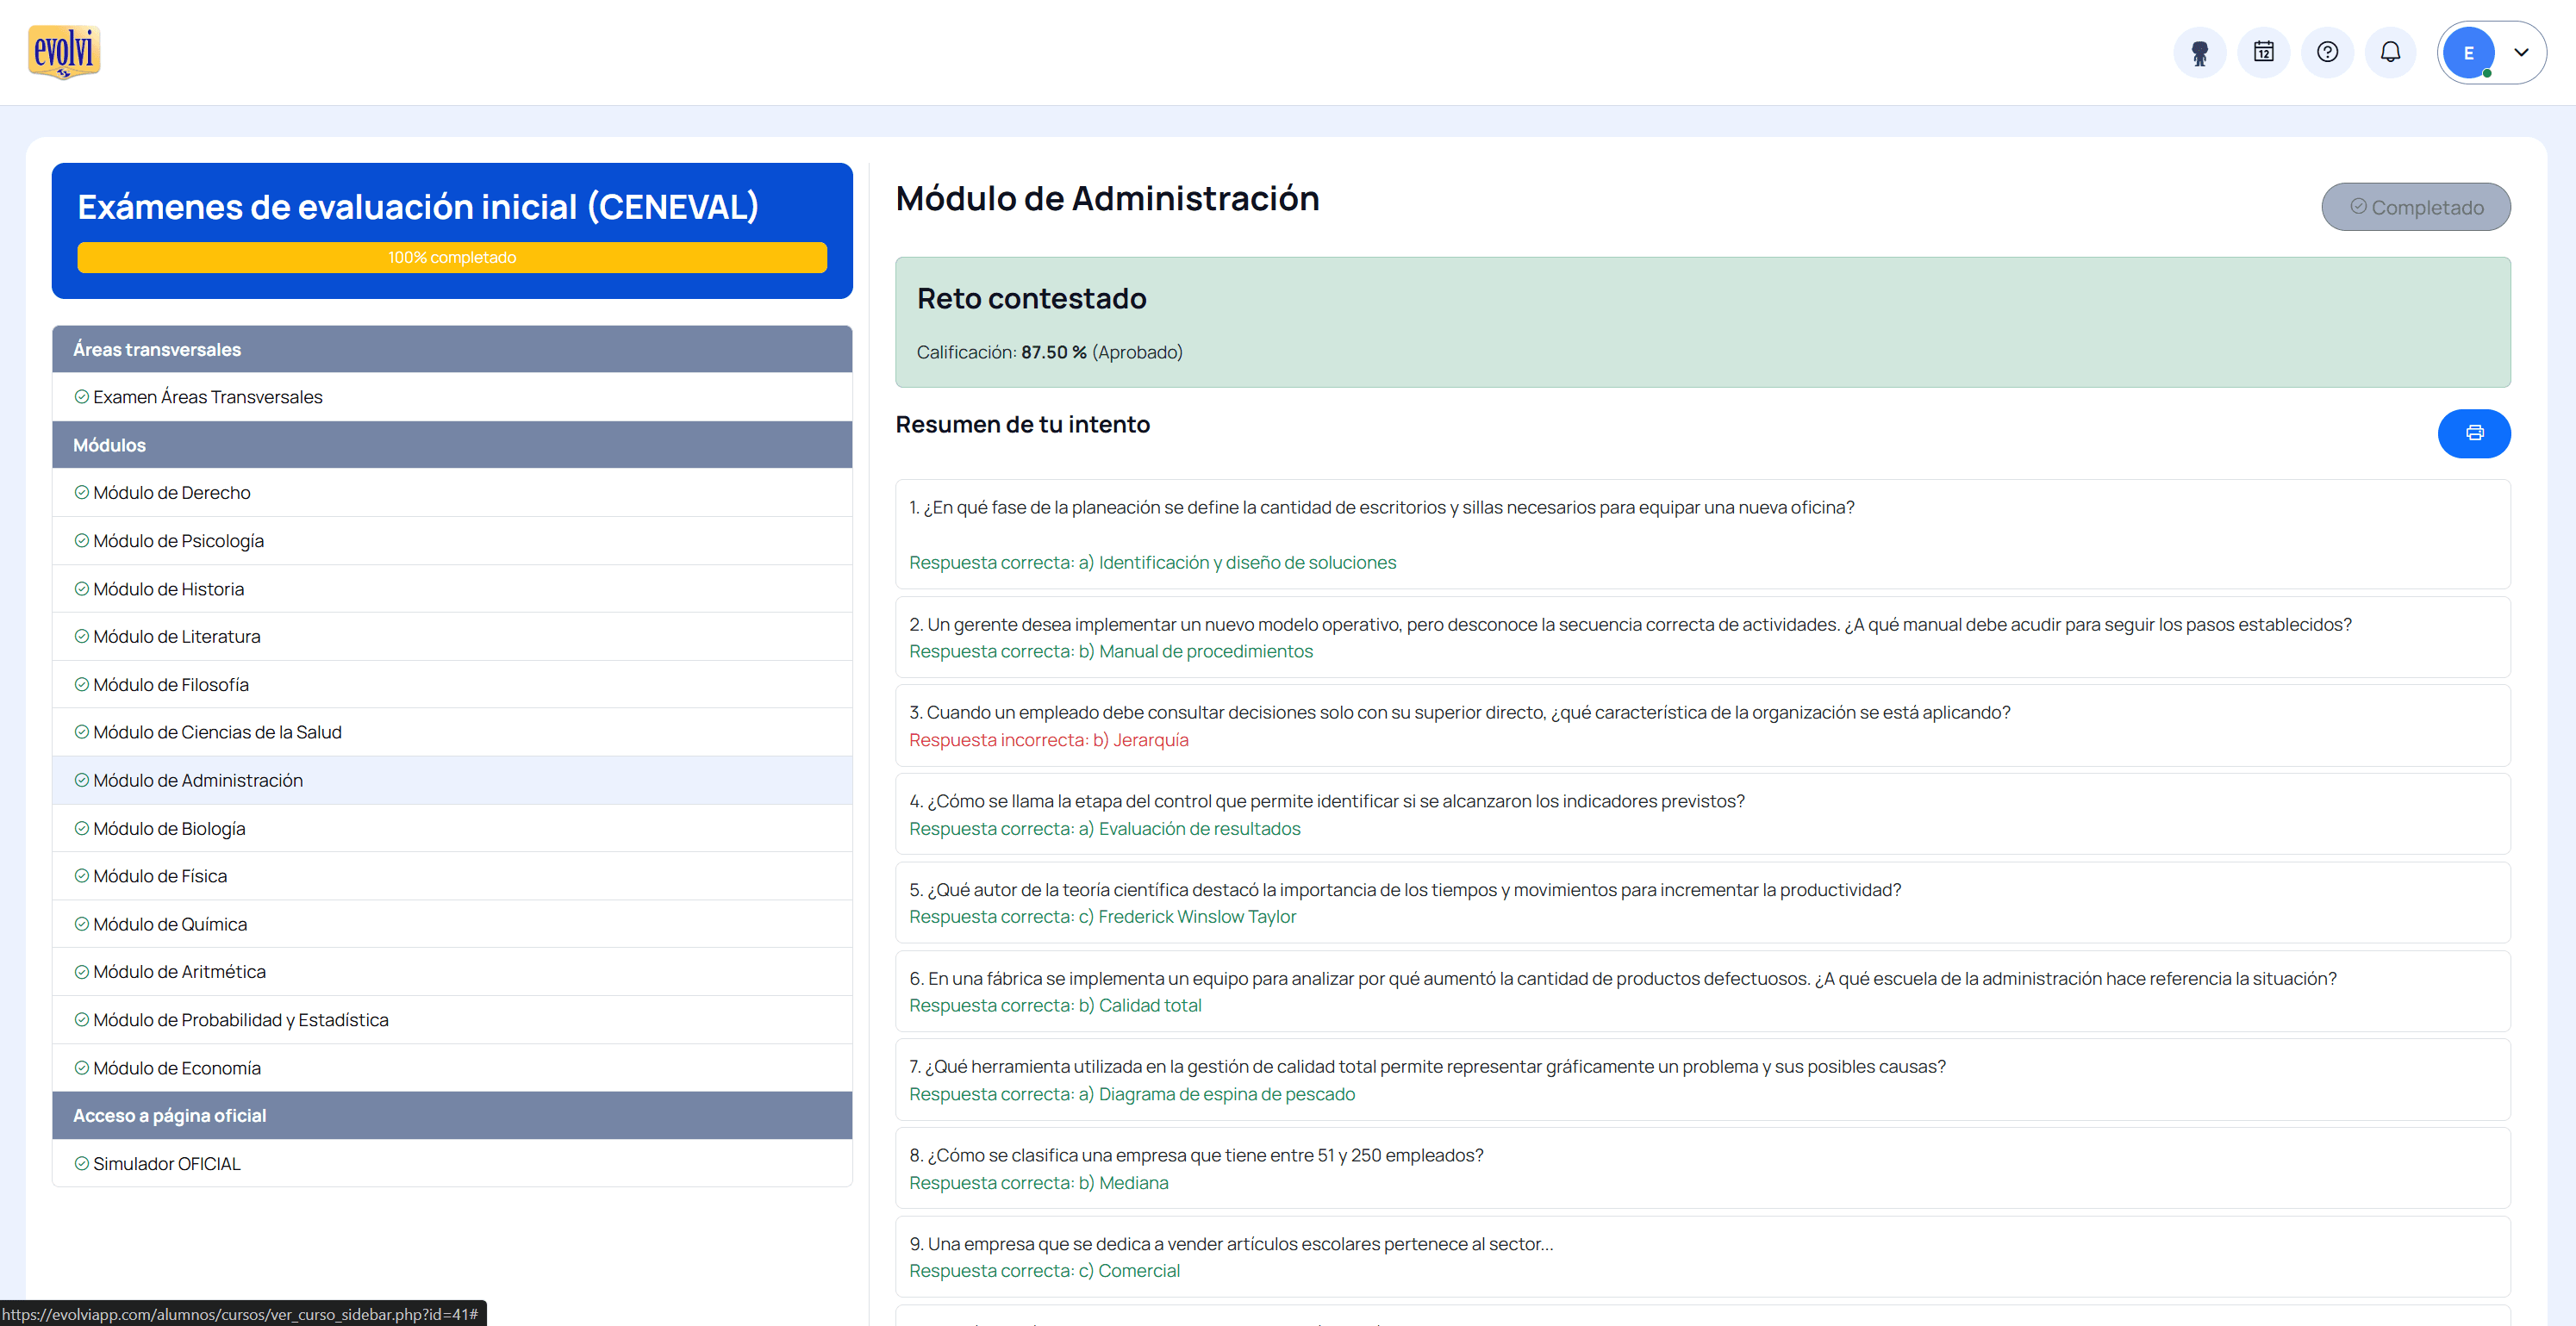This screenshot has width=2576, height=1326.
Task: Click answer Diagrama de espina de pescado
Action: (x=1132, y=1094)
